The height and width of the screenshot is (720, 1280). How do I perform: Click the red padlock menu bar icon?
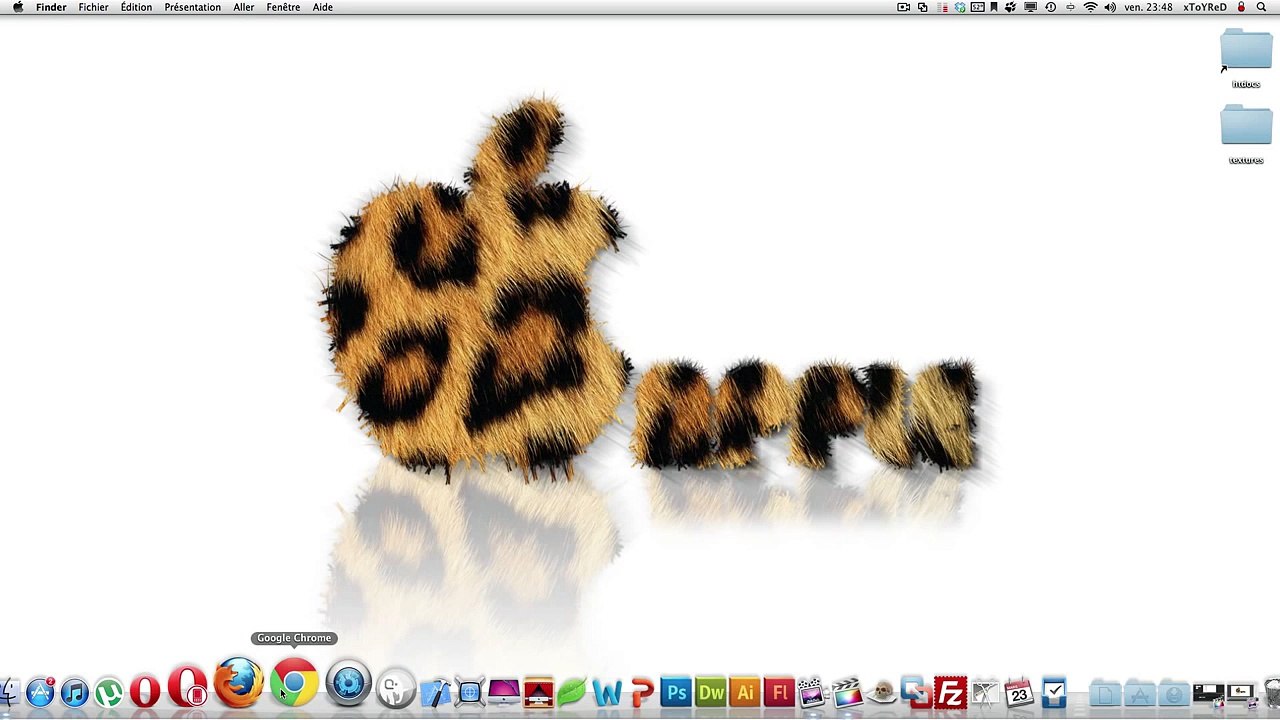(x=1241, y=7)
